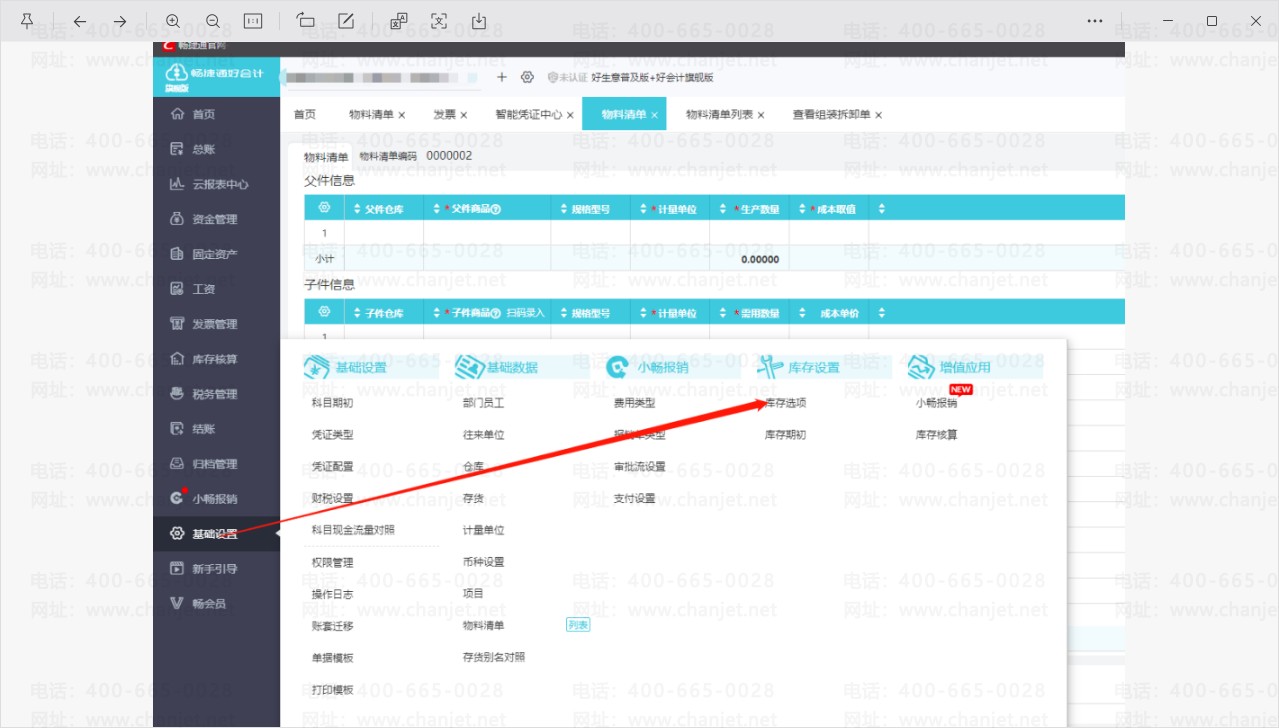Click the actual size 1:1 icon
Viewport: 1279px width, 728px height.
tap(253, 21)
